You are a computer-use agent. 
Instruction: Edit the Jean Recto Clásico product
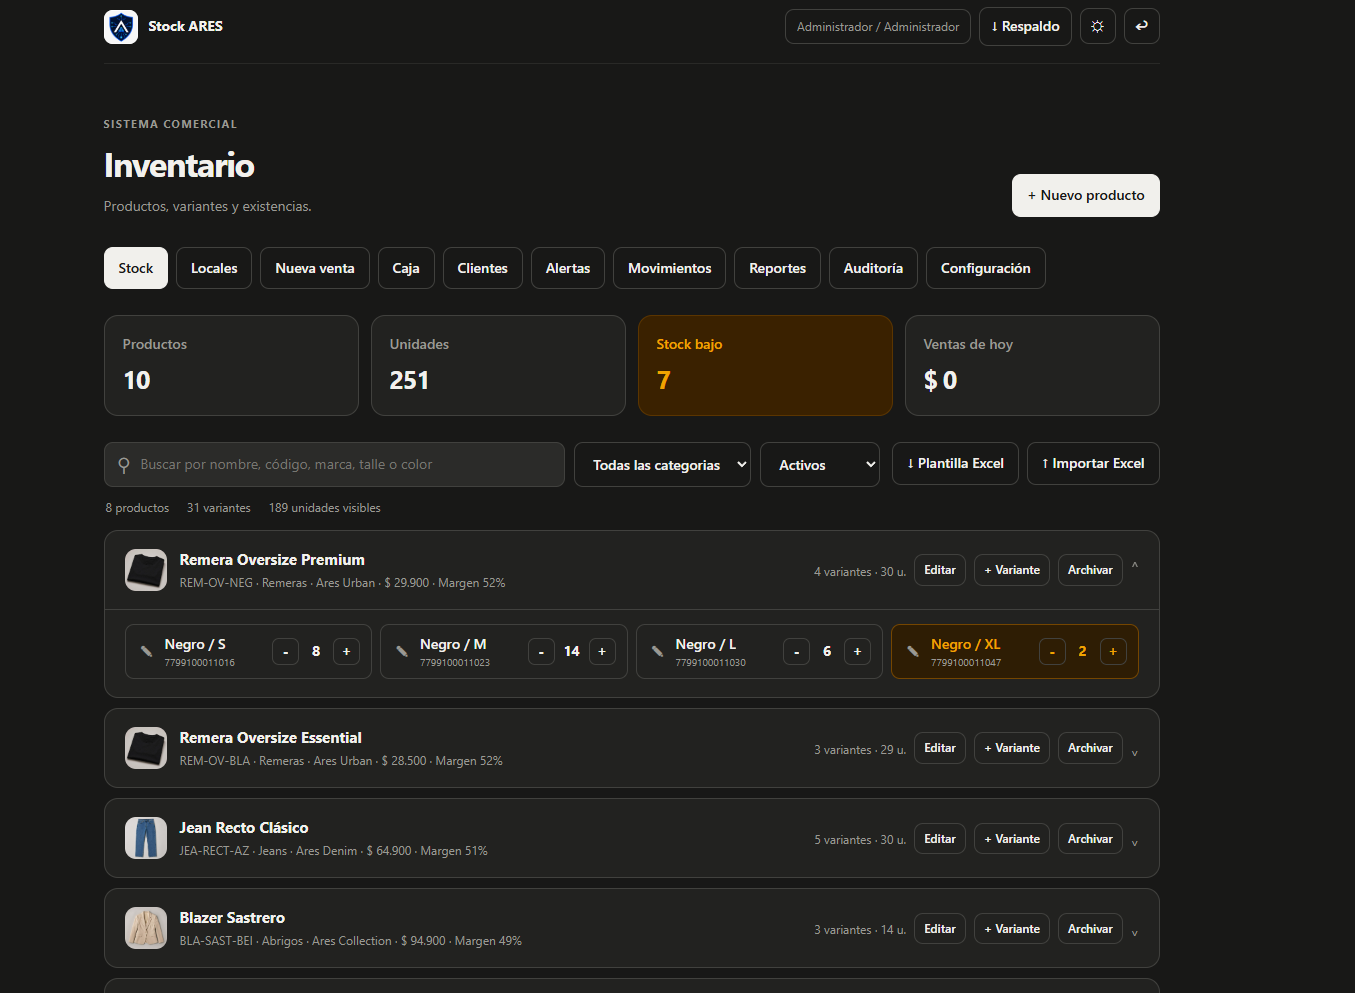tap(940, 839)
